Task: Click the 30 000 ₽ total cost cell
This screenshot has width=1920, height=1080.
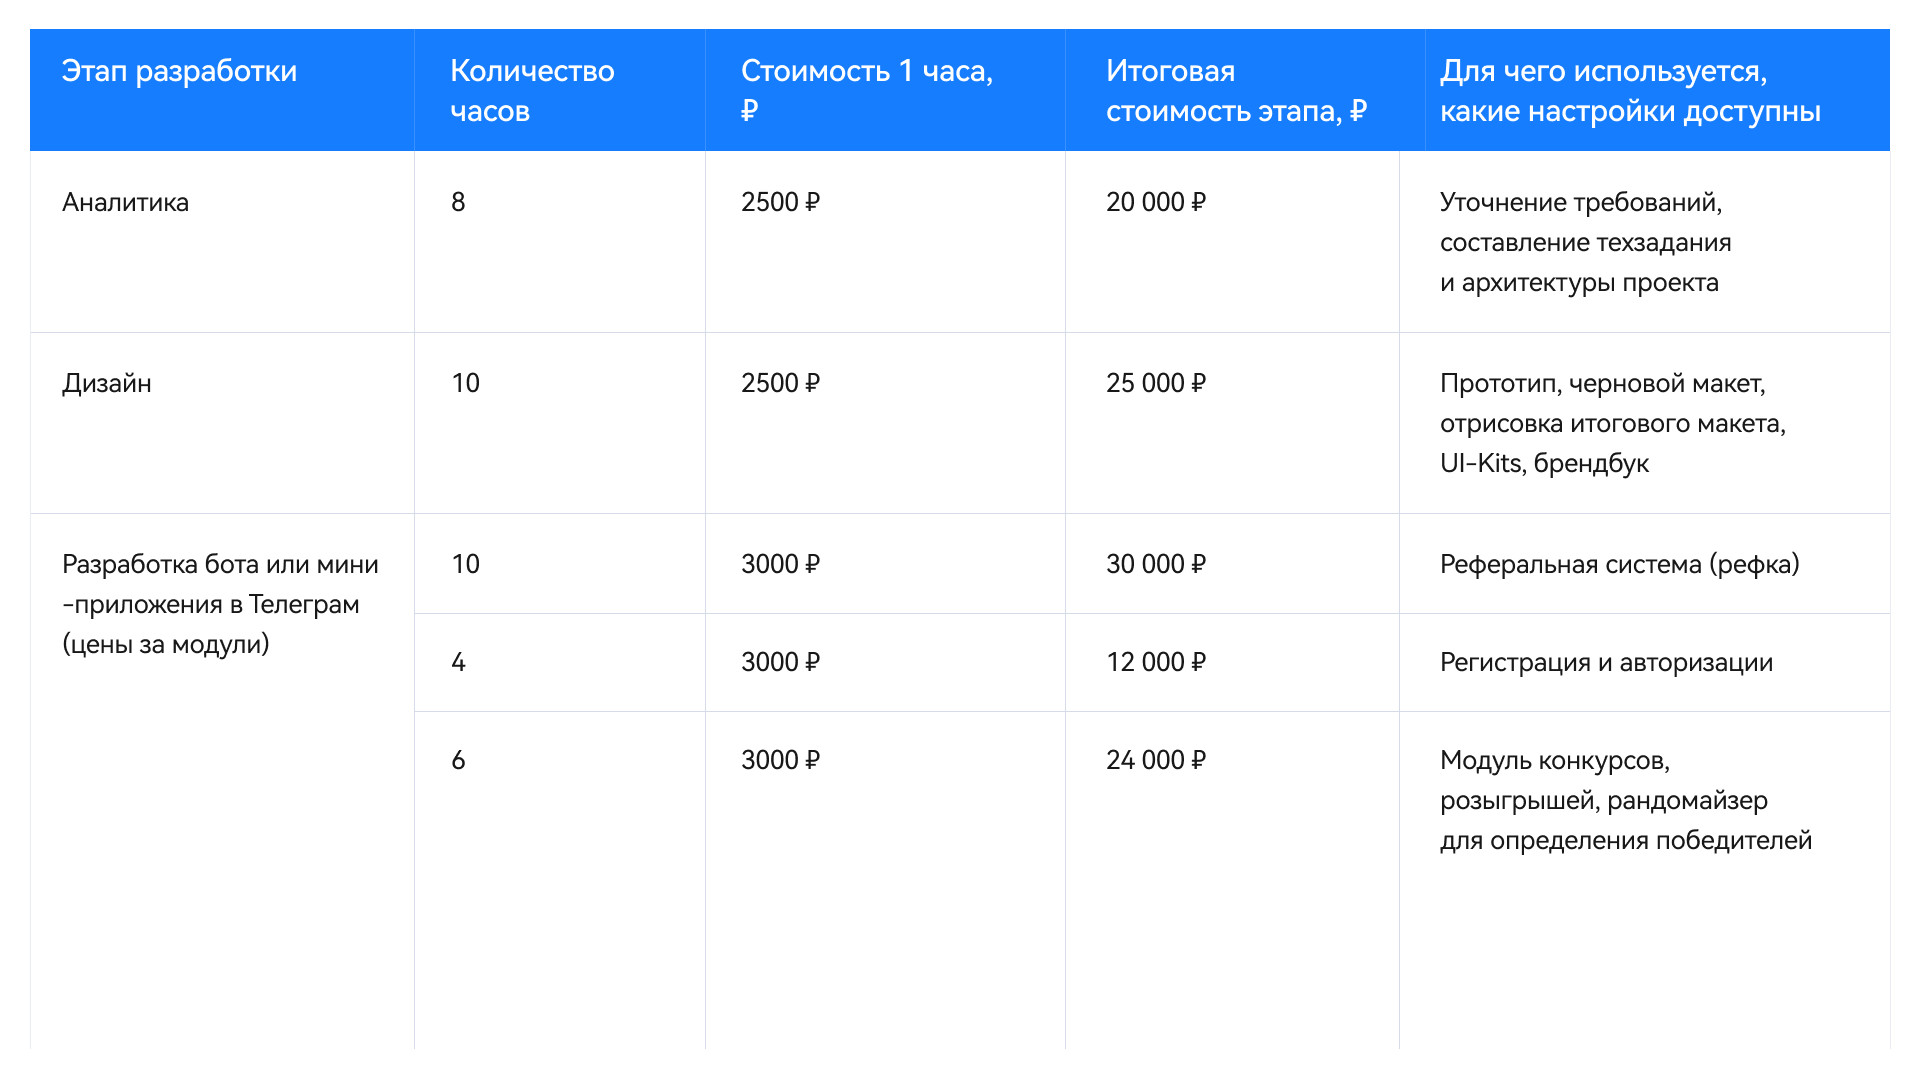Action: pos(1156,564)
